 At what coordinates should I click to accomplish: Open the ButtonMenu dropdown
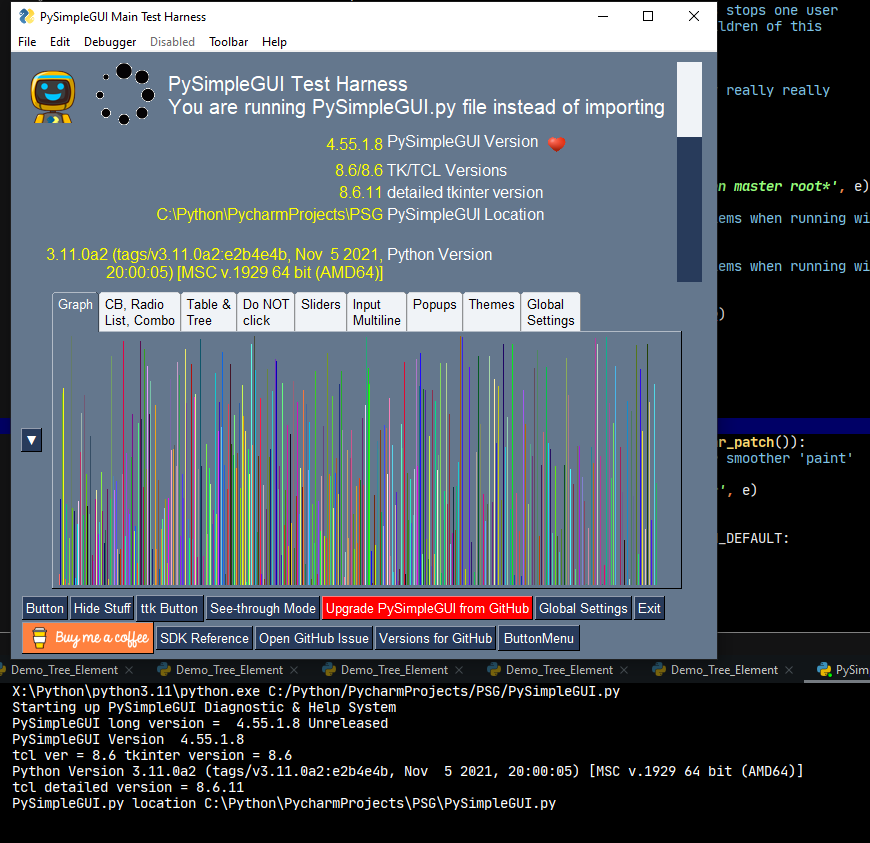tap(538, 638)
